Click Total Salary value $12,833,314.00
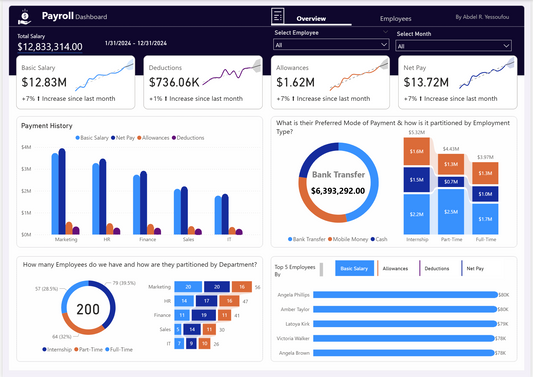533x377 pixels. click(50, 47)
